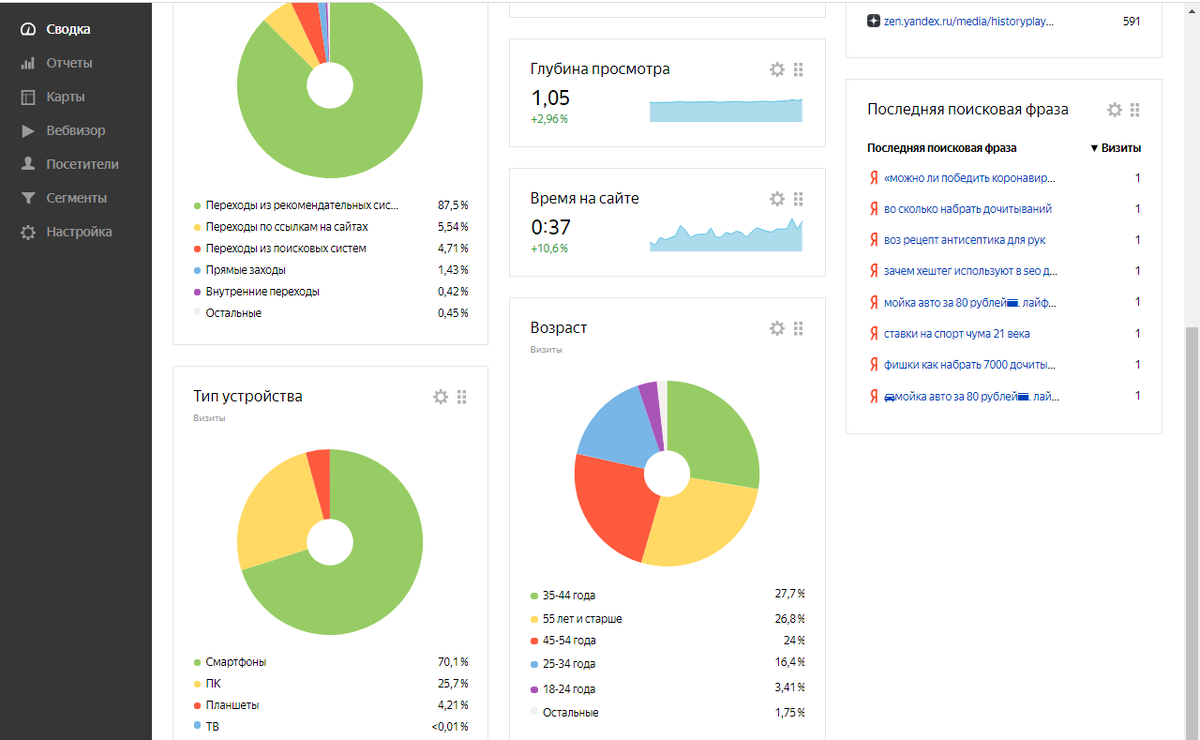Open settings gear of Последняя поисковая фраза widget
Screen dimensions: 1200x740
[1114, 110]
